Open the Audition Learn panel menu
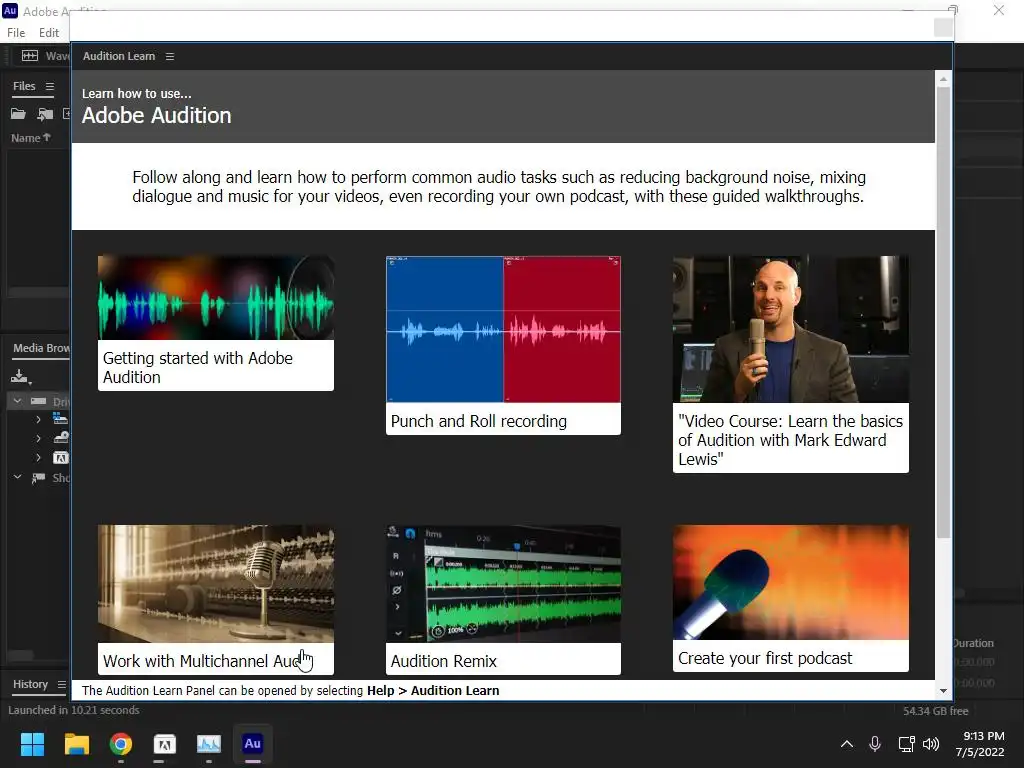This screenshot has width=1024, height=768. 170,56
